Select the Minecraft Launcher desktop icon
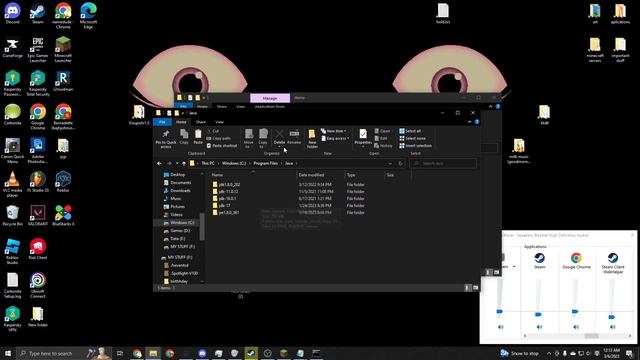640x360 pixels. pos(63,49)
